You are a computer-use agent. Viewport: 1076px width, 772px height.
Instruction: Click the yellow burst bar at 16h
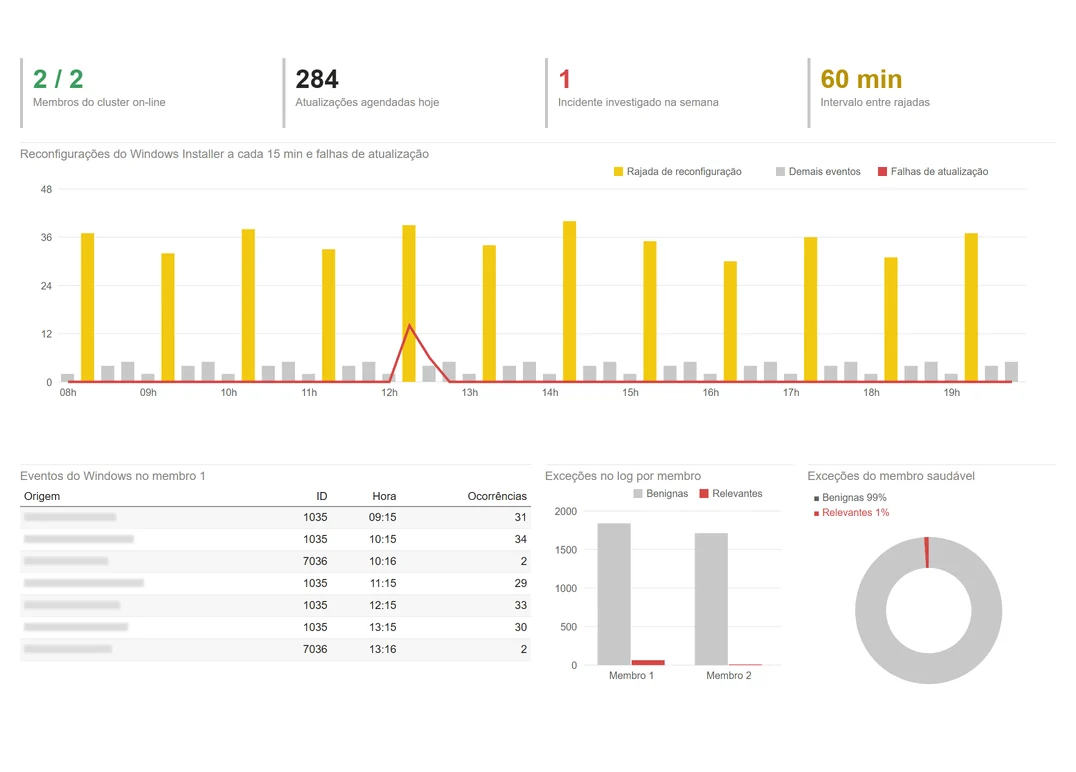click(730, 321)
